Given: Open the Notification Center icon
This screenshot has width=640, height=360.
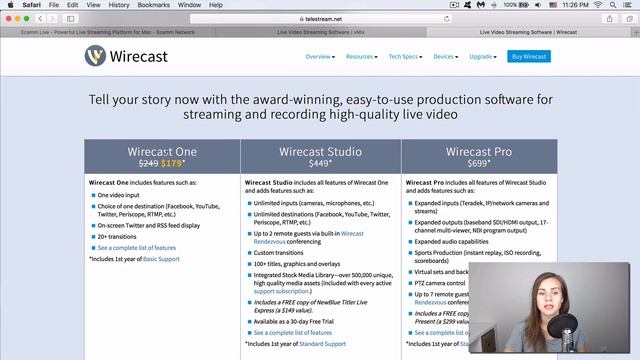Looking at the screenshot, I should pos(628,5).
